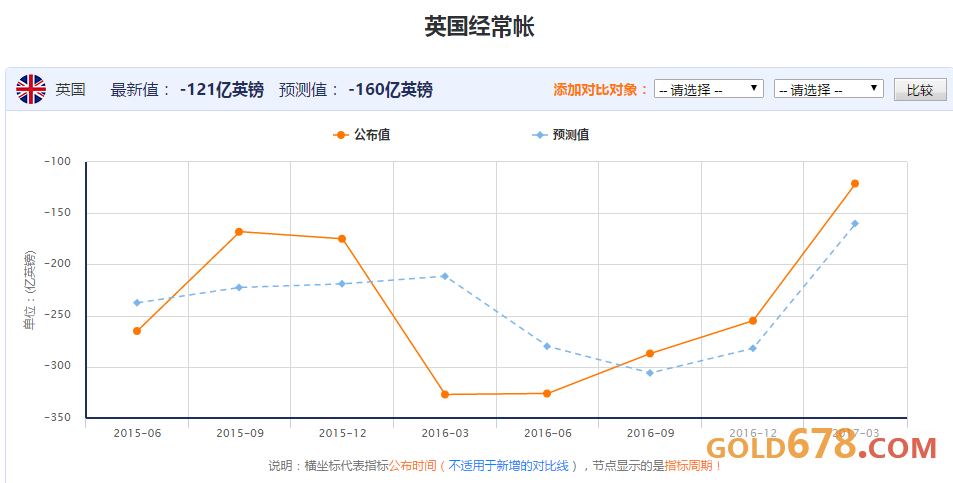Click the orange 公布时间 note text

412,466
